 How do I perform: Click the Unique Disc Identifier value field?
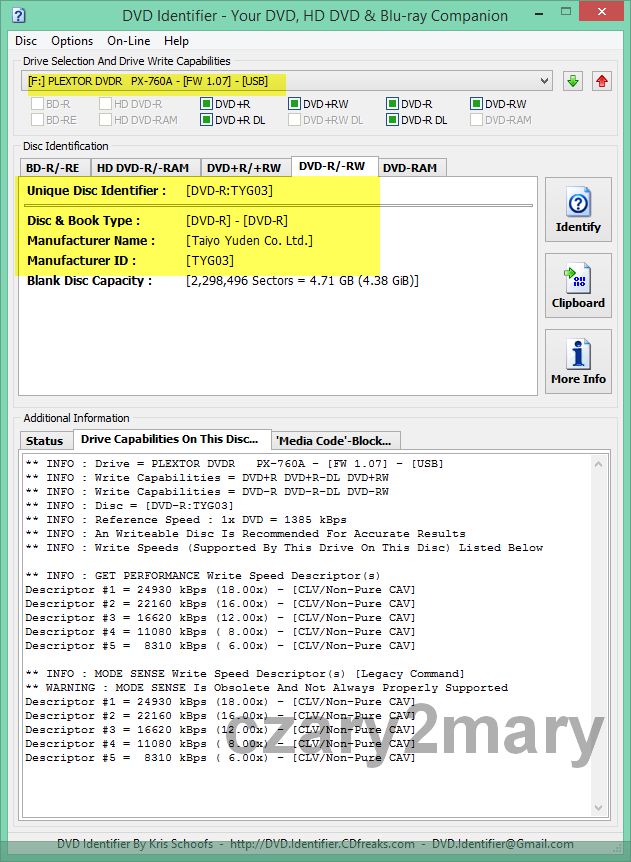(229, 191)
